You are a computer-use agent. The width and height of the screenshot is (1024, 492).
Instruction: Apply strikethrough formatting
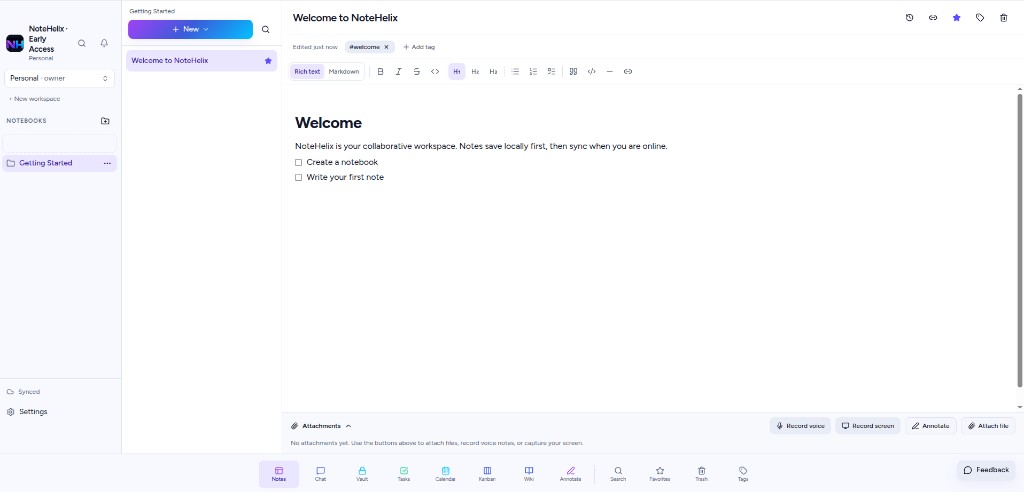click(x=417, y=72)
